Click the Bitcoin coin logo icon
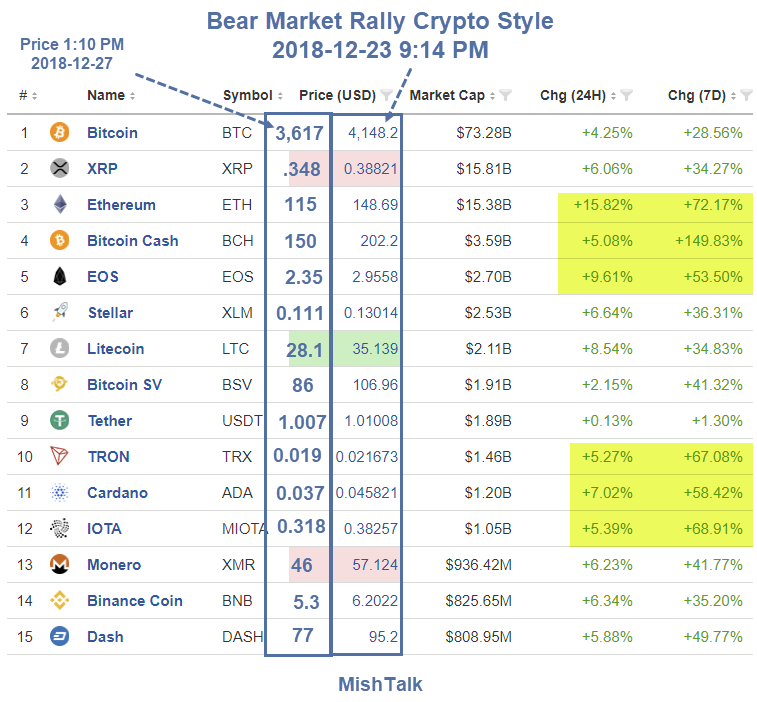 point(61,133)
